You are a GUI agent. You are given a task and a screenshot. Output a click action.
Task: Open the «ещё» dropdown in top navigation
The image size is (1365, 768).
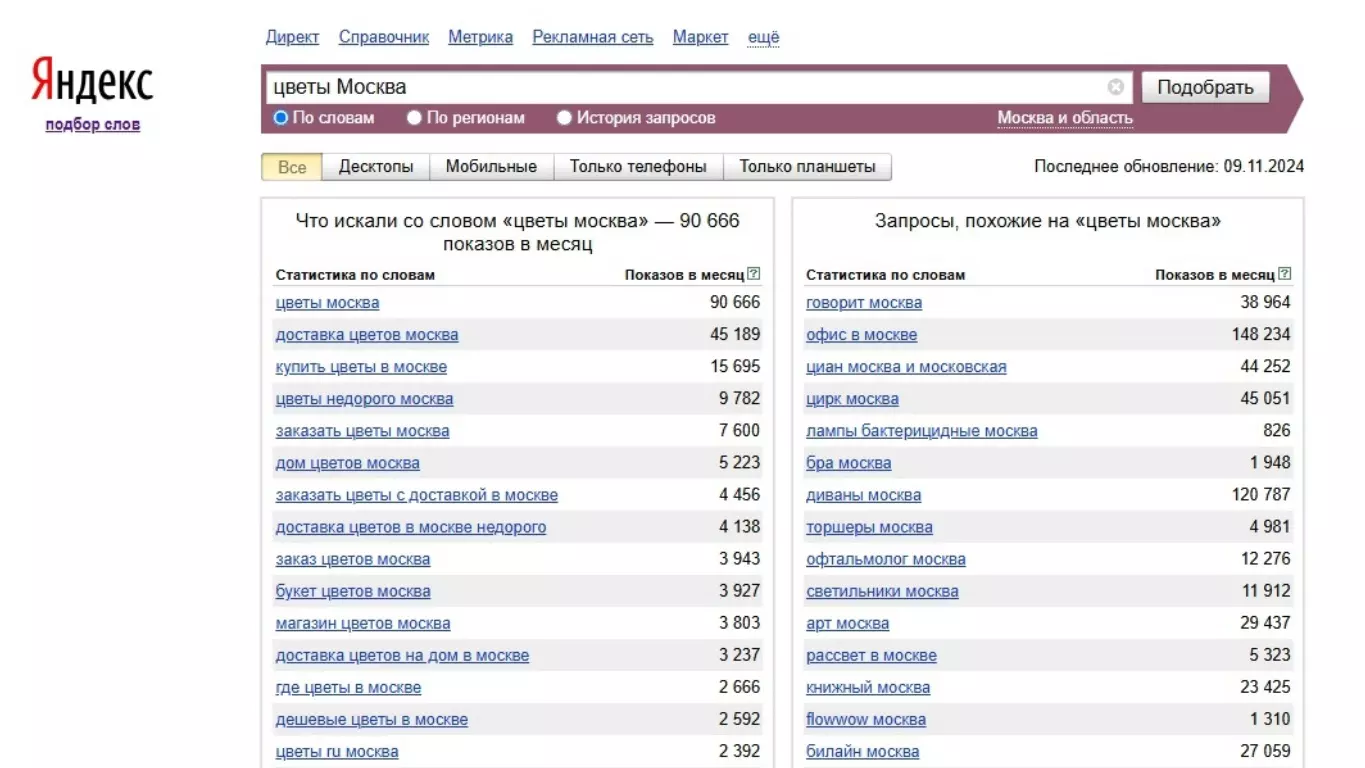(763, 37)
